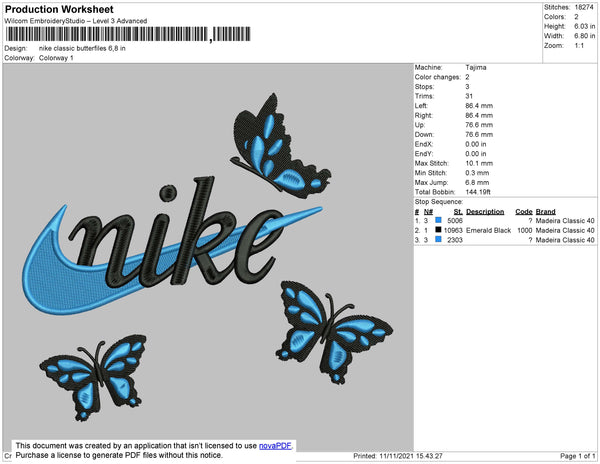Click the code 1000 in stop 2

pos(525,230)
